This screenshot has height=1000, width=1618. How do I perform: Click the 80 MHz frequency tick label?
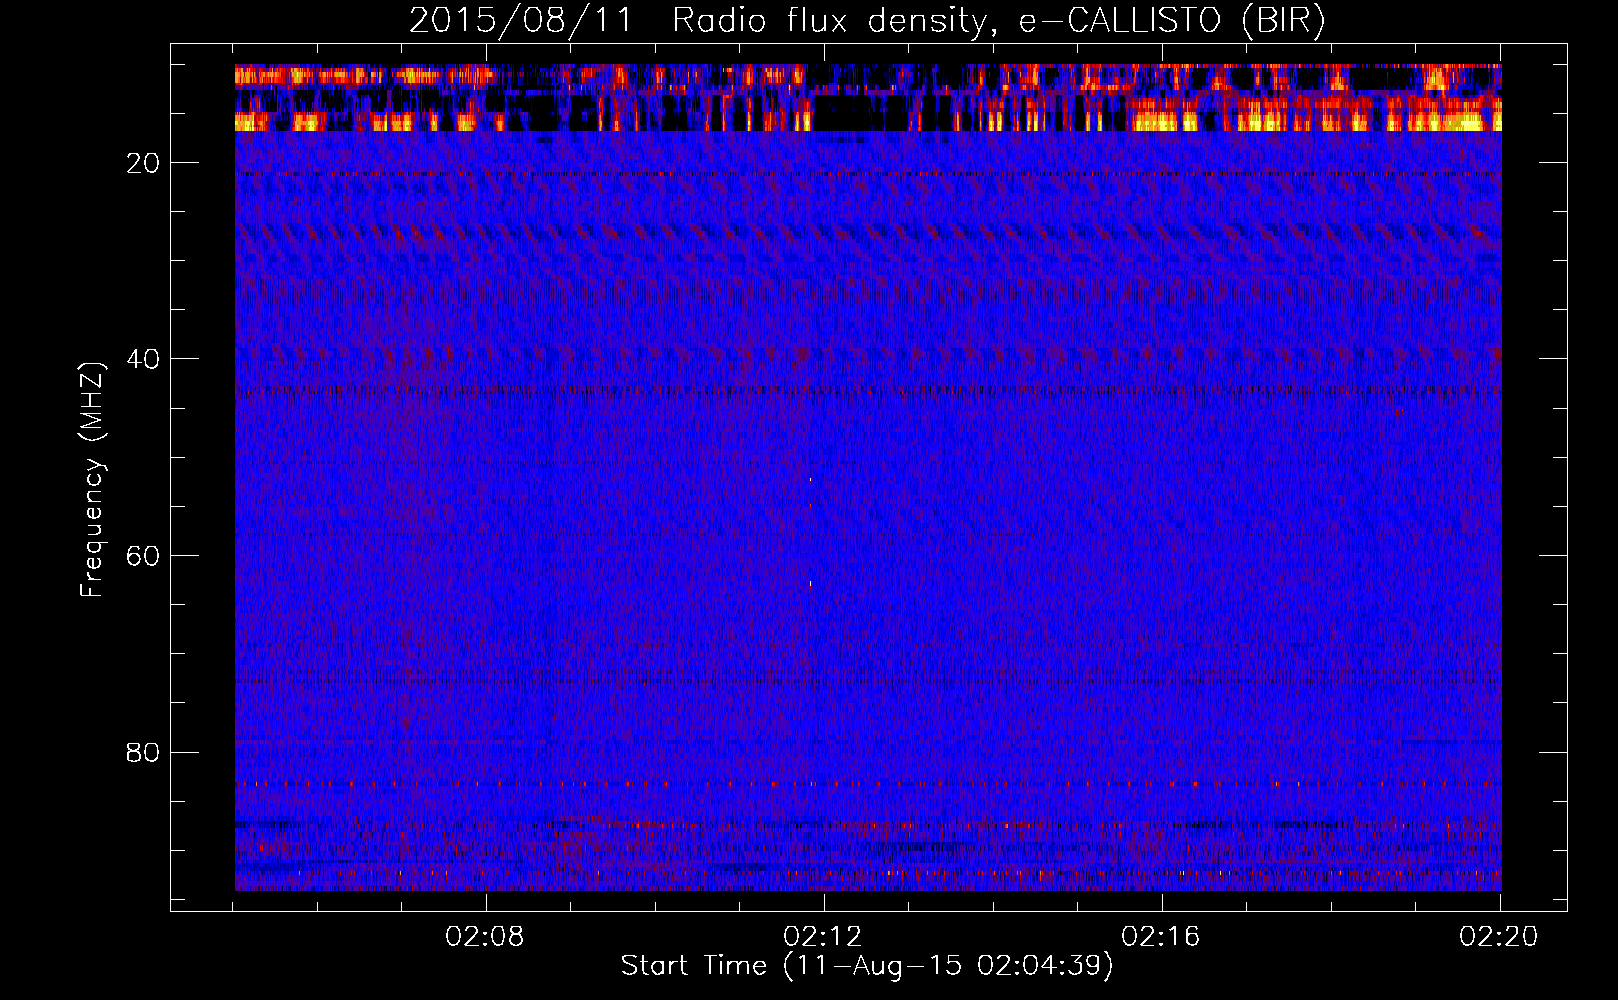(x=143, y=752)
